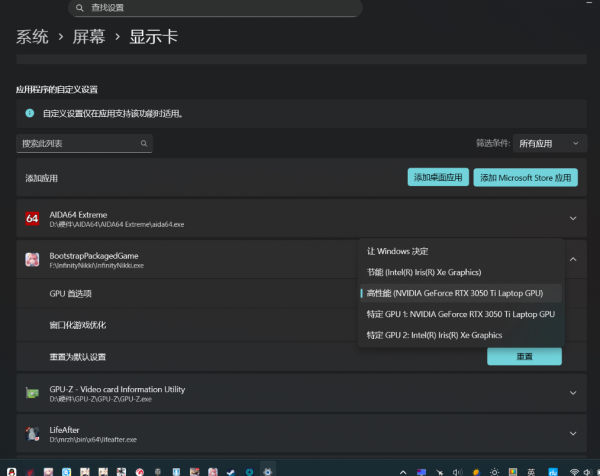Focus the 搜索此列表 search field
Viewport: 600px width, 476px height.
84,143
